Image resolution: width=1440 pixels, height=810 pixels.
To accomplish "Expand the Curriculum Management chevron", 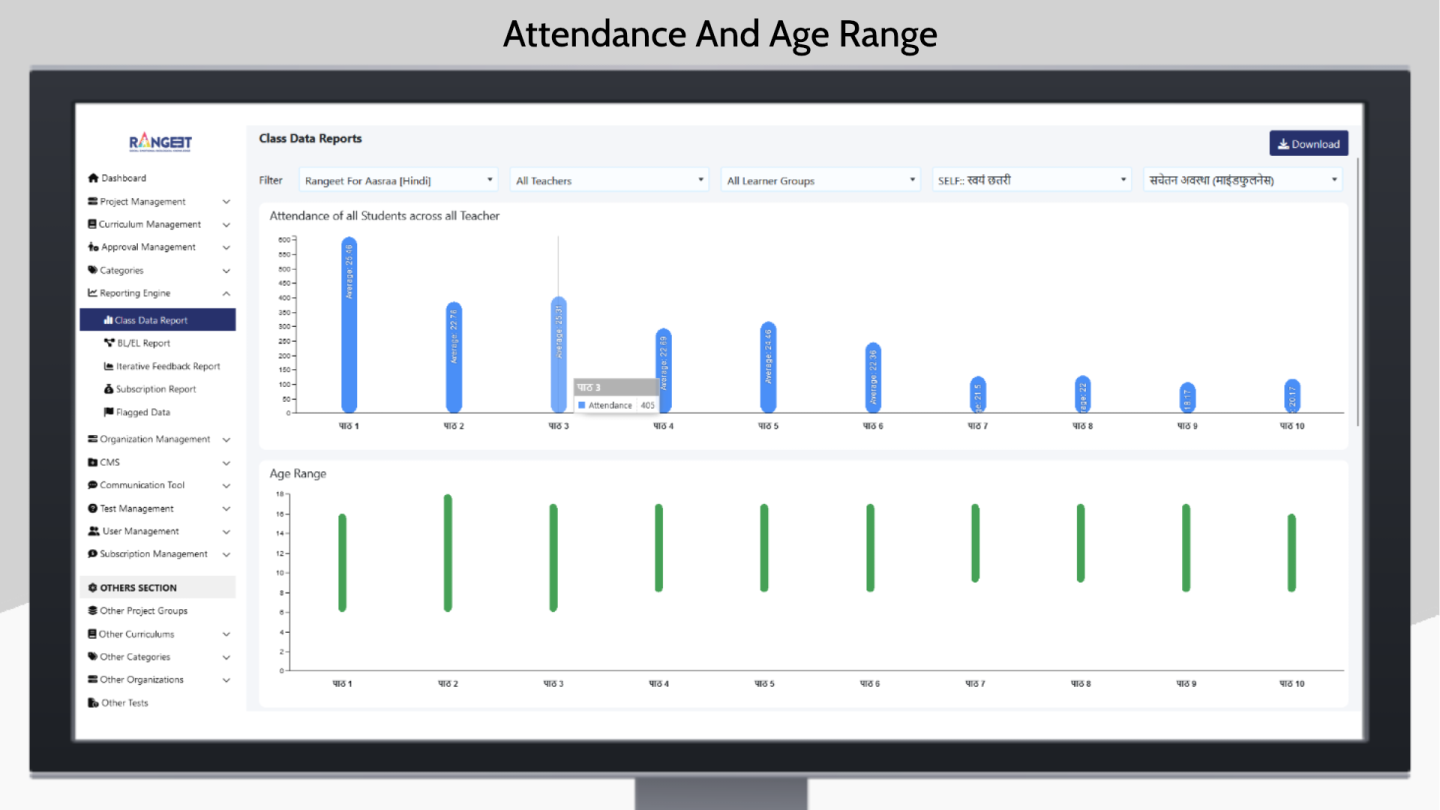I will 226,225.
